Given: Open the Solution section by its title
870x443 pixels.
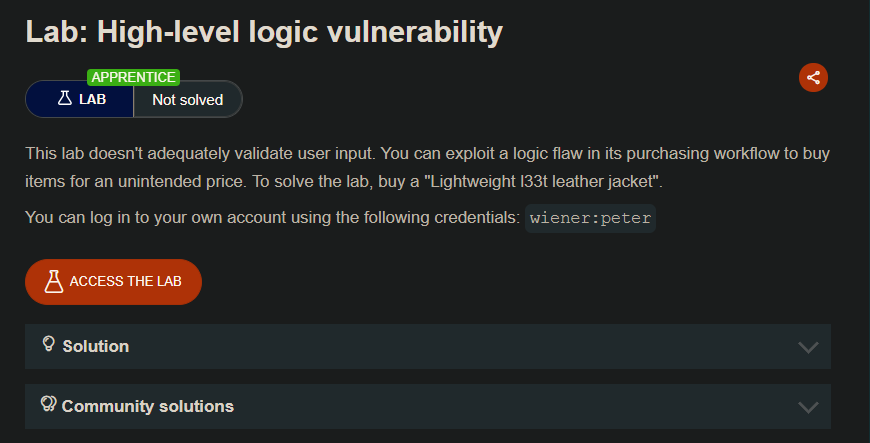Looking at the screenshot, I should point(96,346).
